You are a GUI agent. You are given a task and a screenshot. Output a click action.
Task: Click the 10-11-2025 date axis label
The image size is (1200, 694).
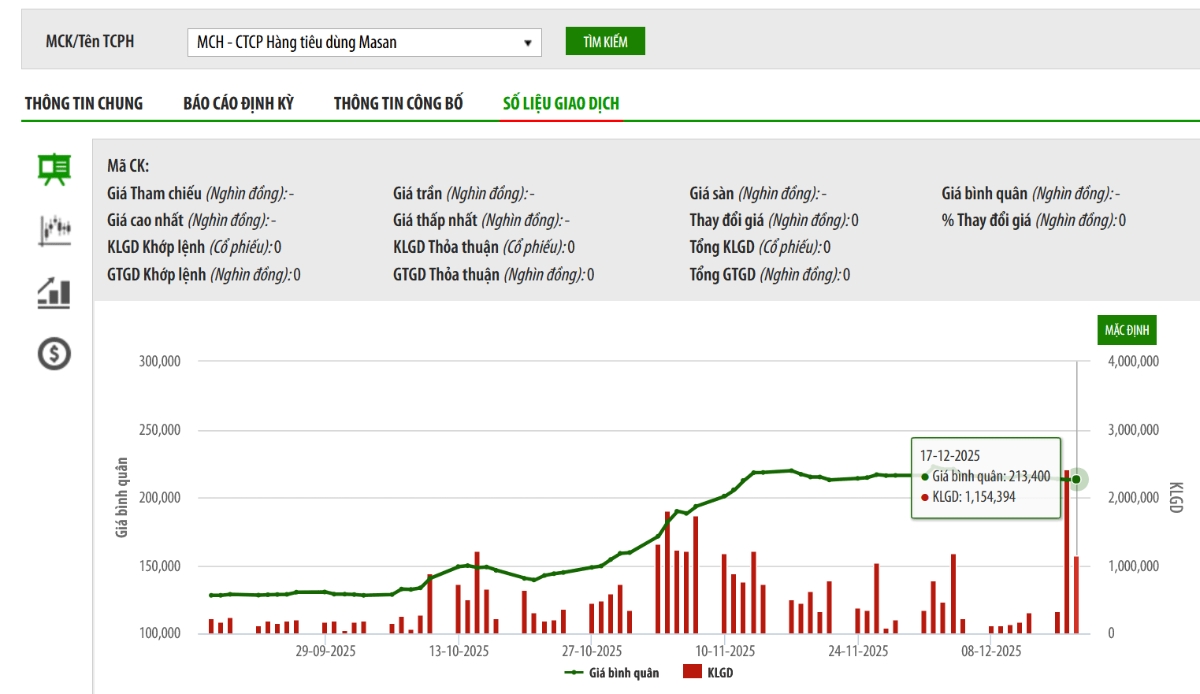724,650
